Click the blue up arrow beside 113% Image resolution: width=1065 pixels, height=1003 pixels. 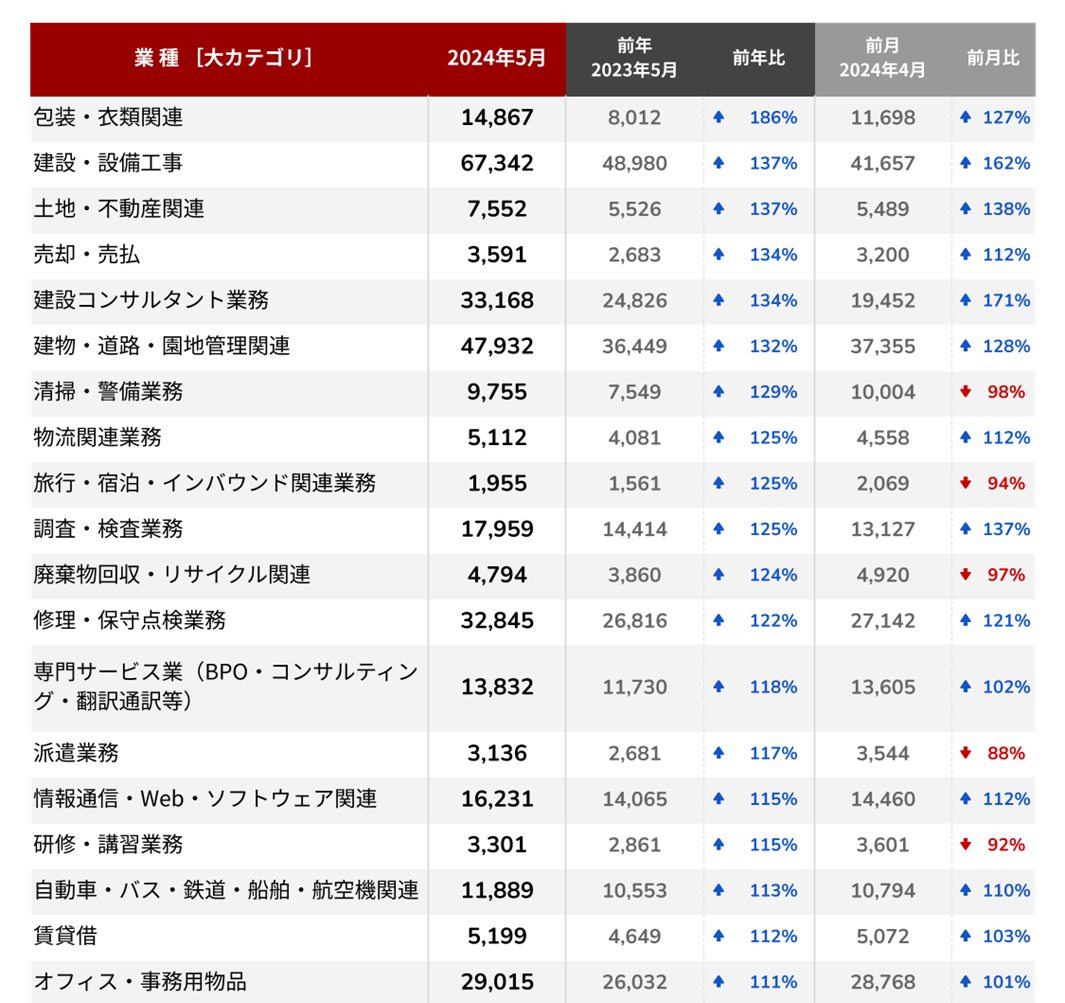click(x=719, y=890)
